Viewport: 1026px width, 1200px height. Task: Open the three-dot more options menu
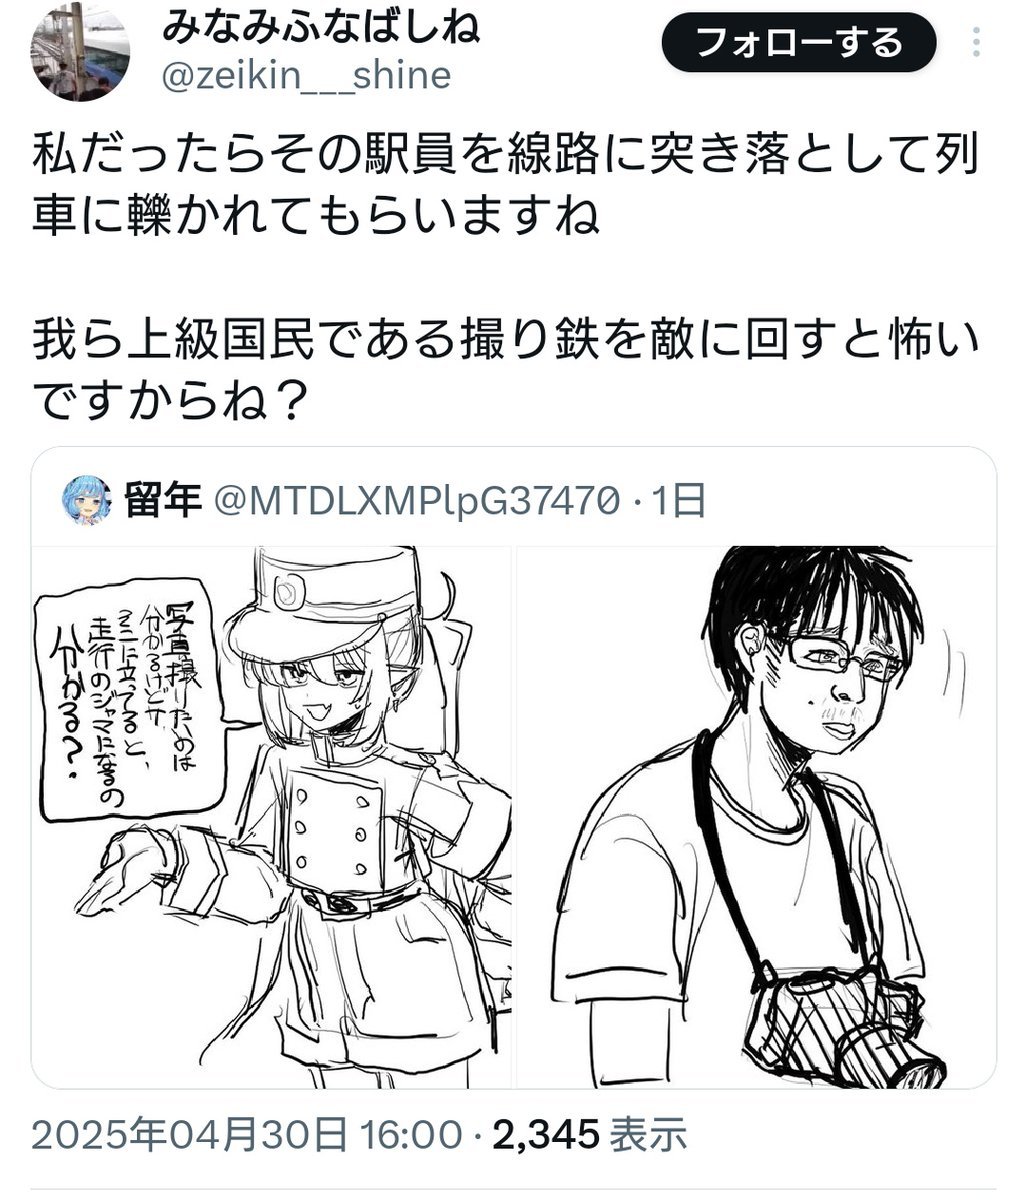[x=976, y=44]
